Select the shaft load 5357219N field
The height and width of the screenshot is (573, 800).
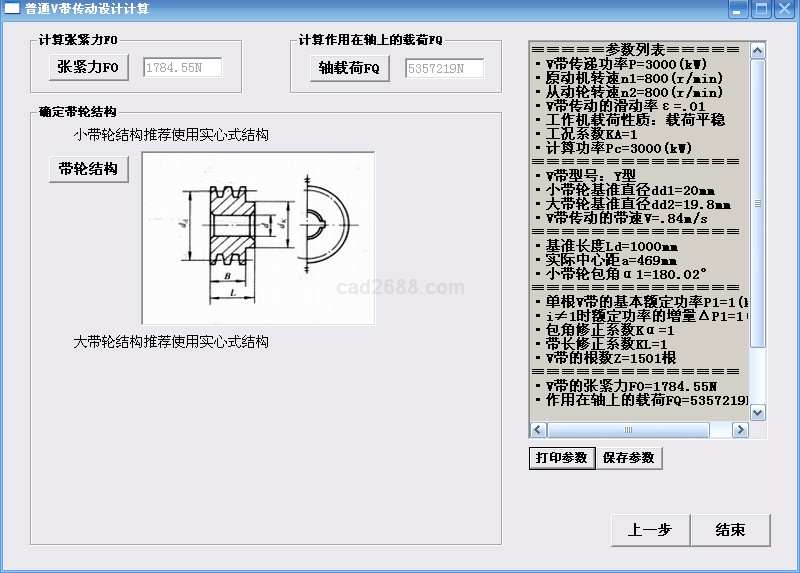click(444, 68)
